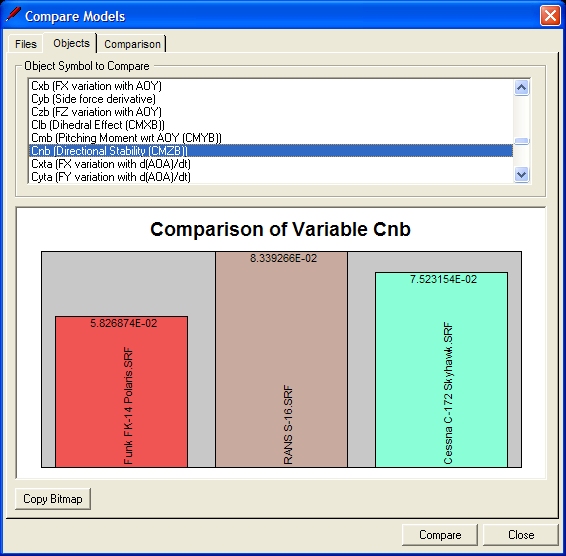Click the Compare button

(x=440, y=535)
